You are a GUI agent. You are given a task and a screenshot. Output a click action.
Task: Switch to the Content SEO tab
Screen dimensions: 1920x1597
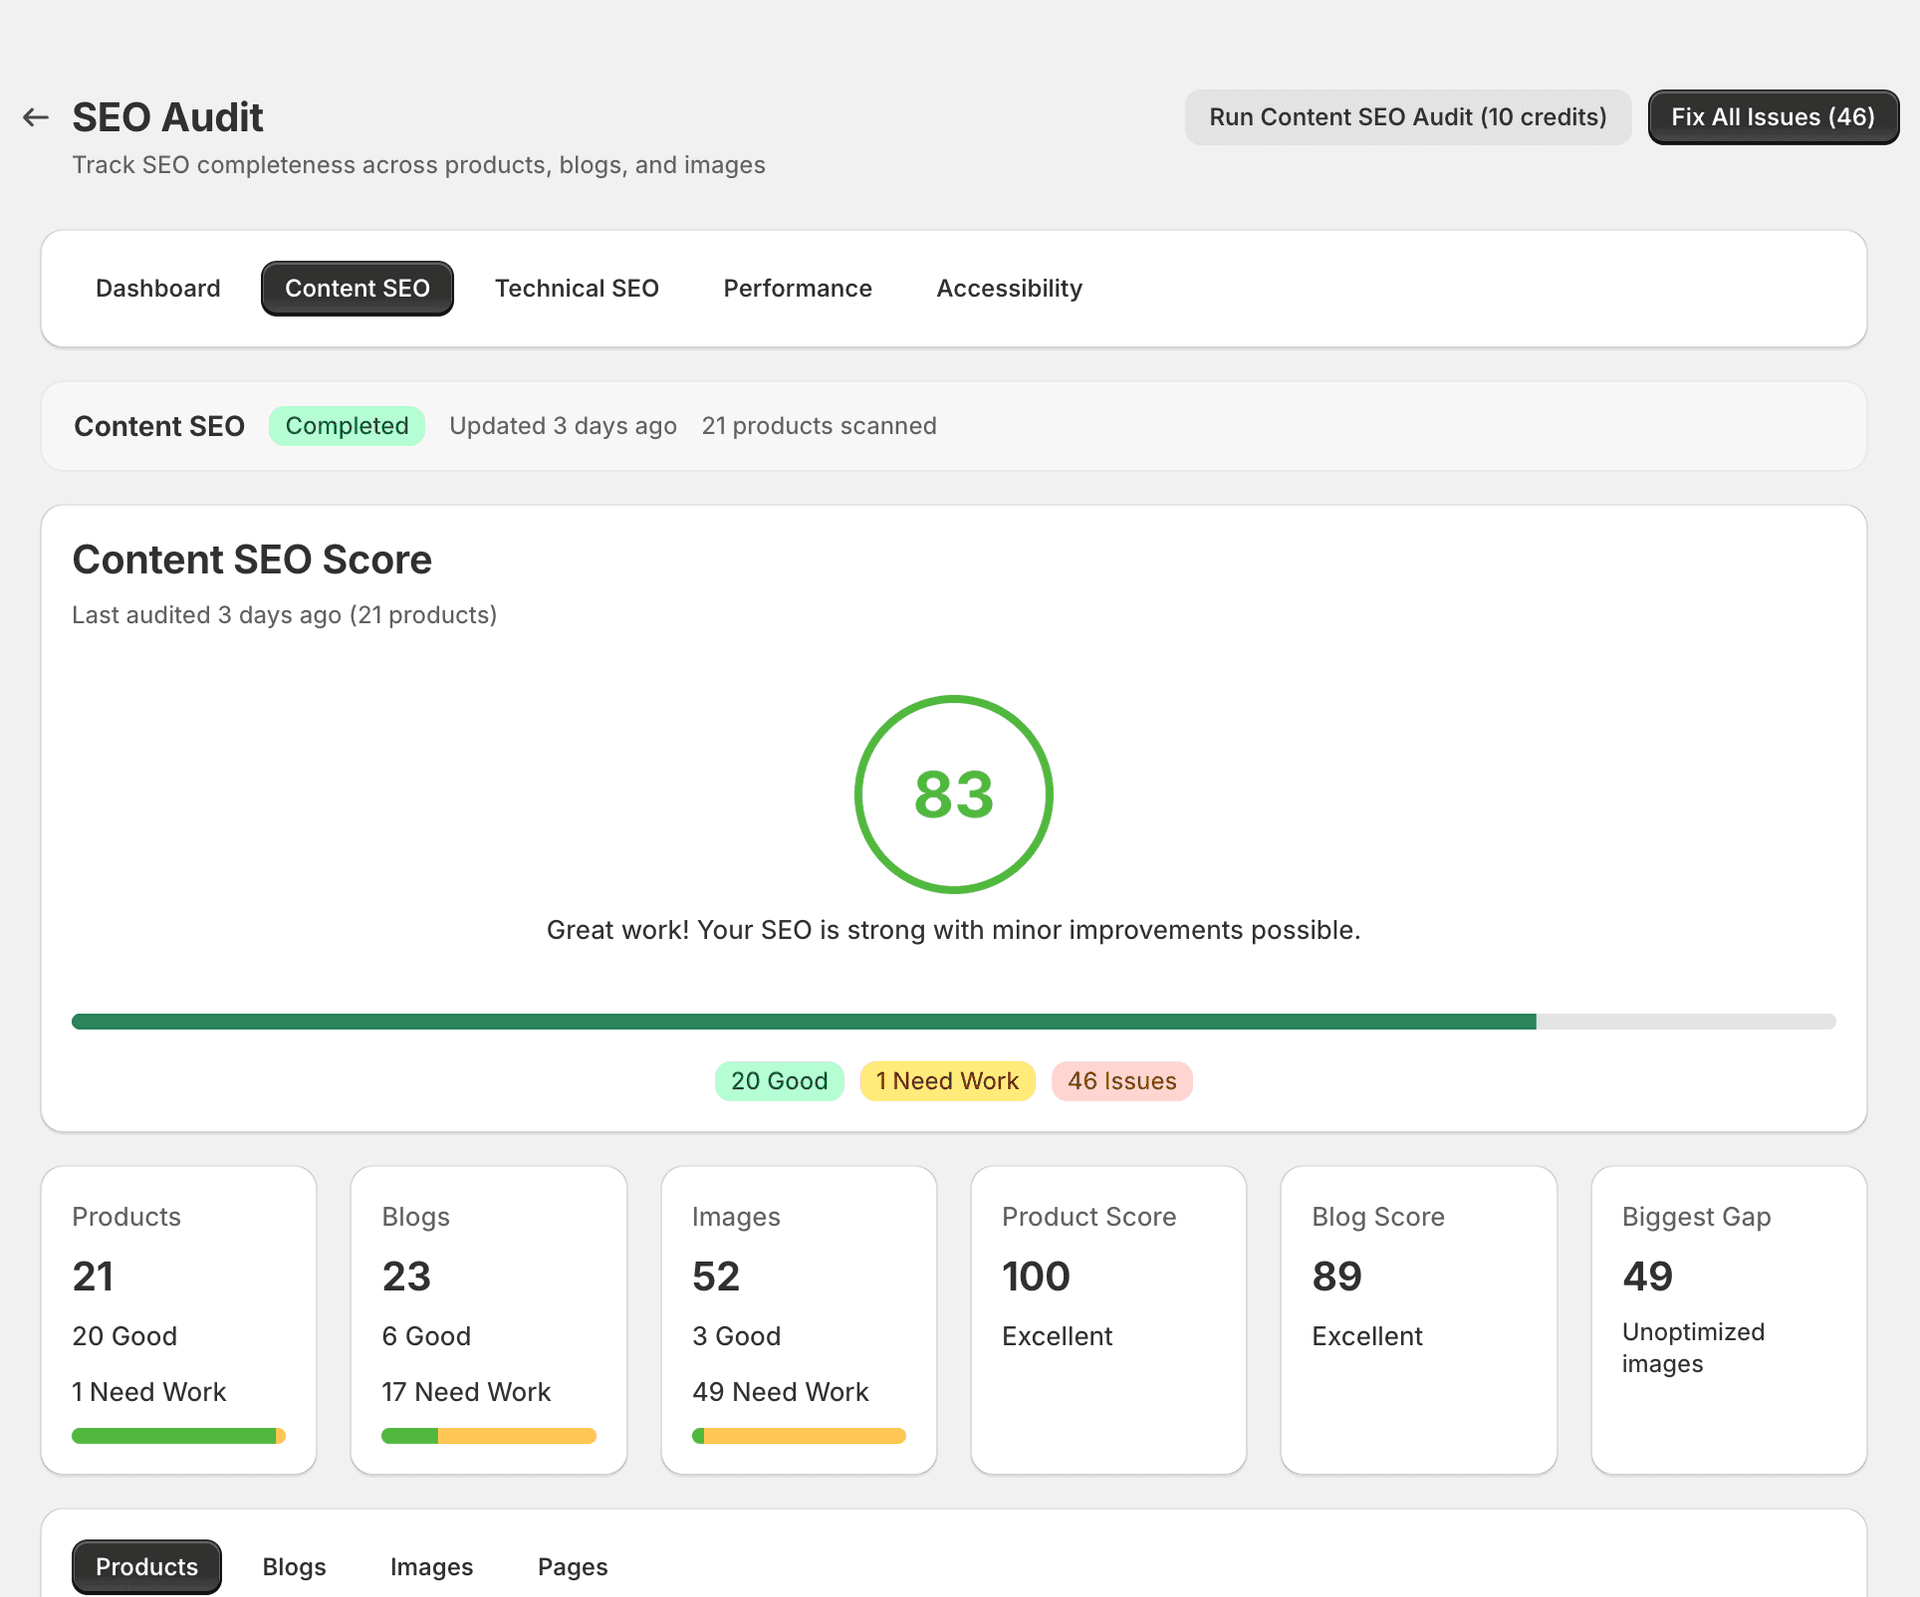point(356,288)
